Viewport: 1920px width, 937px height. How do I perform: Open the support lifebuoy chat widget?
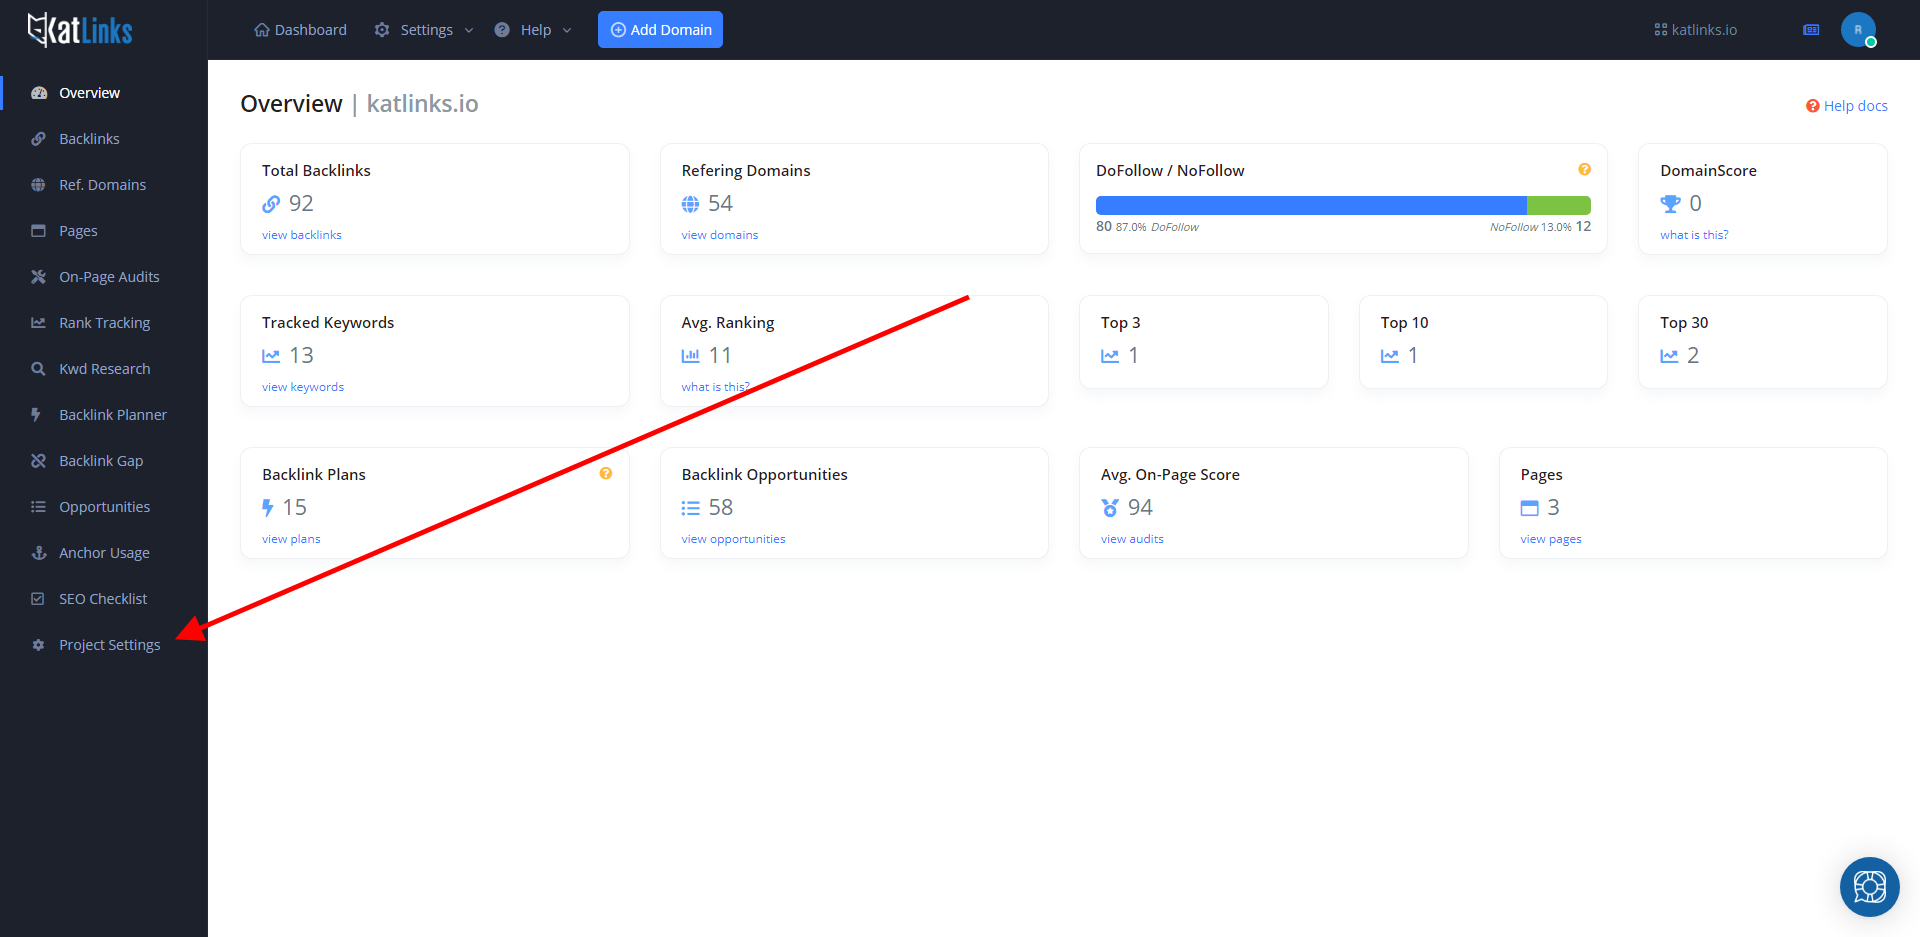coord(1869,887)
